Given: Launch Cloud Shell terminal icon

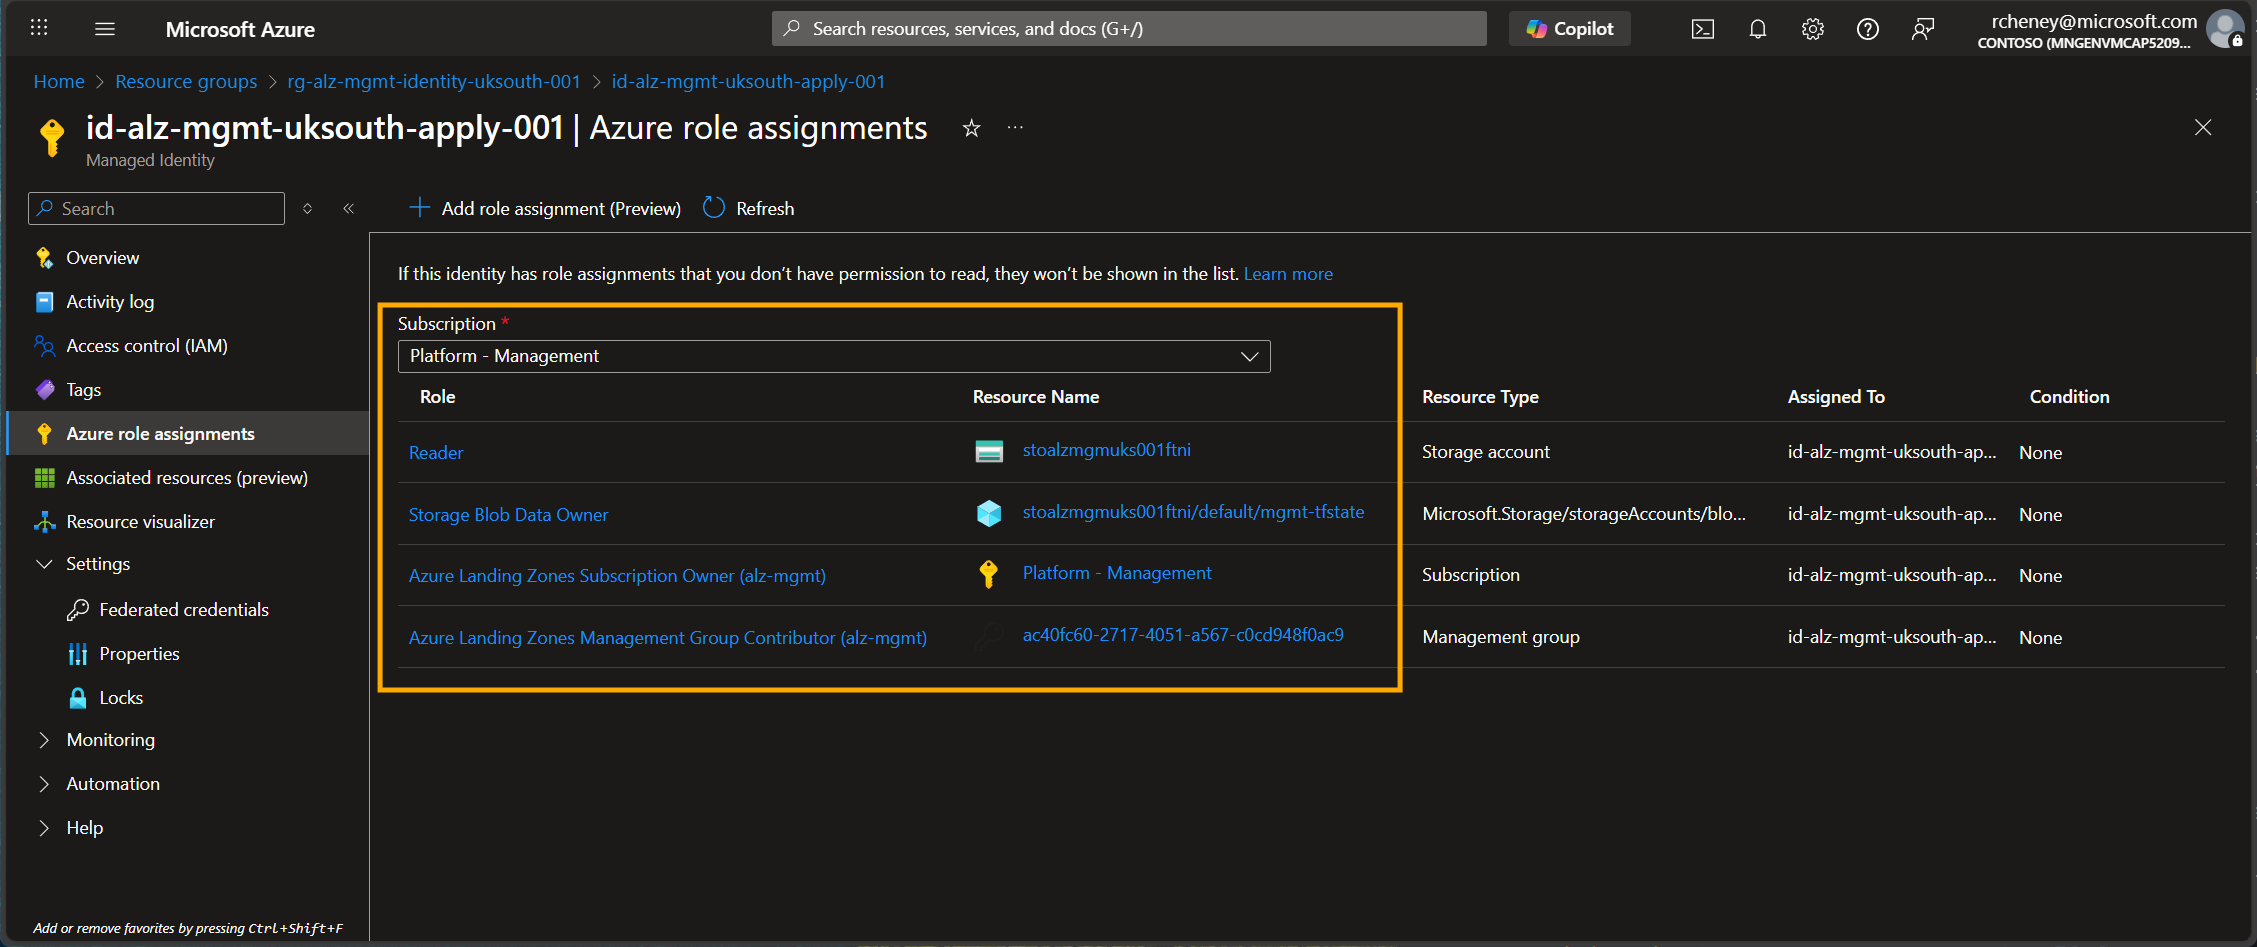Looking at the screenshot, I should (x=1702, y=29).
